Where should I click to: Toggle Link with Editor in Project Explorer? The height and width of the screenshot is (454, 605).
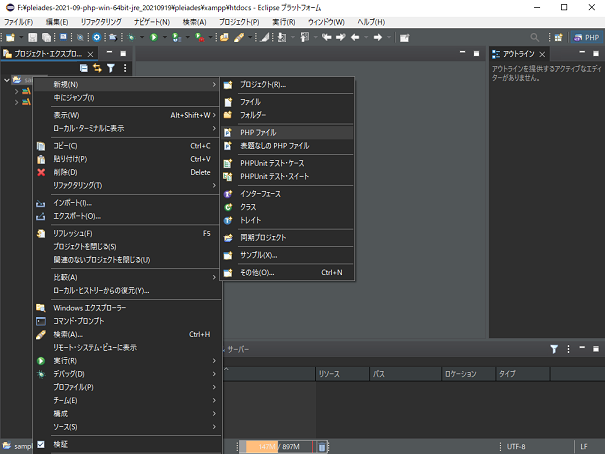97,68
